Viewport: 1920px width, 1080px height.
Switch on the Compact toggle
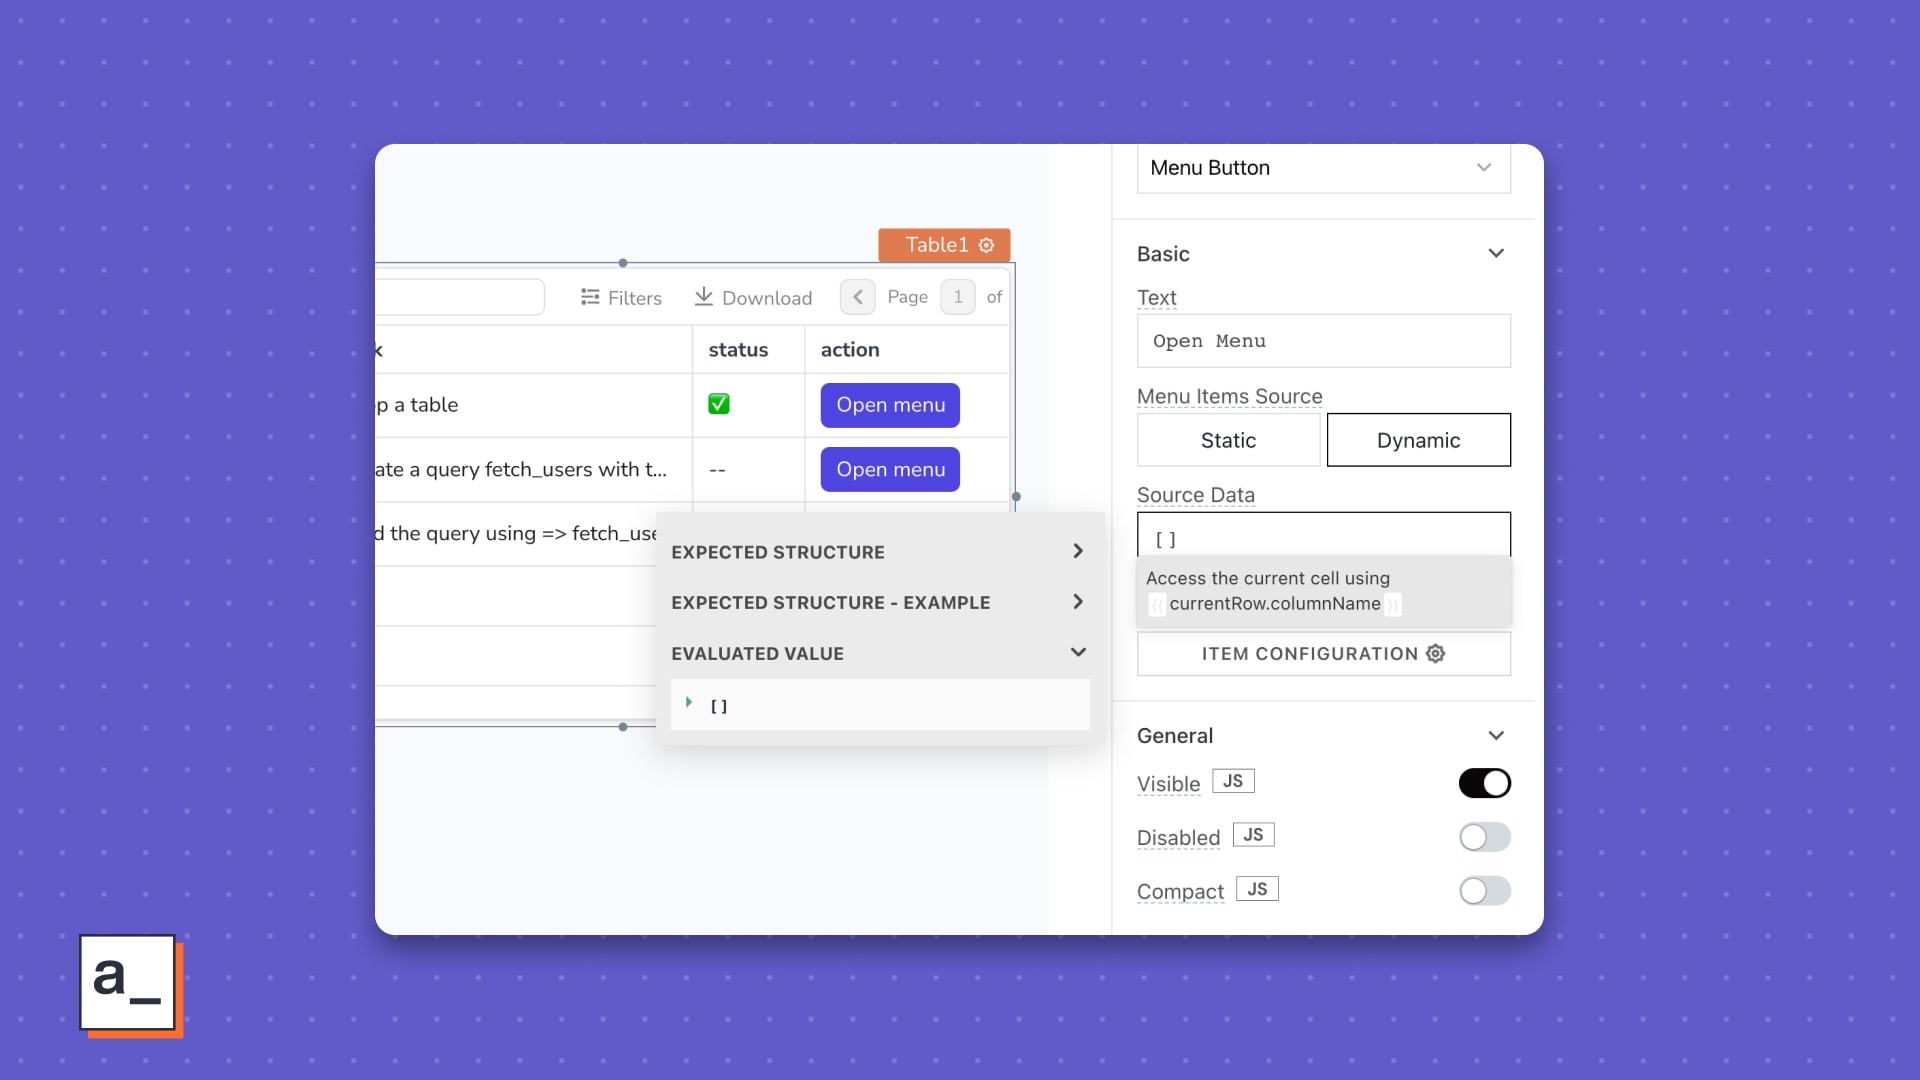1484,891
